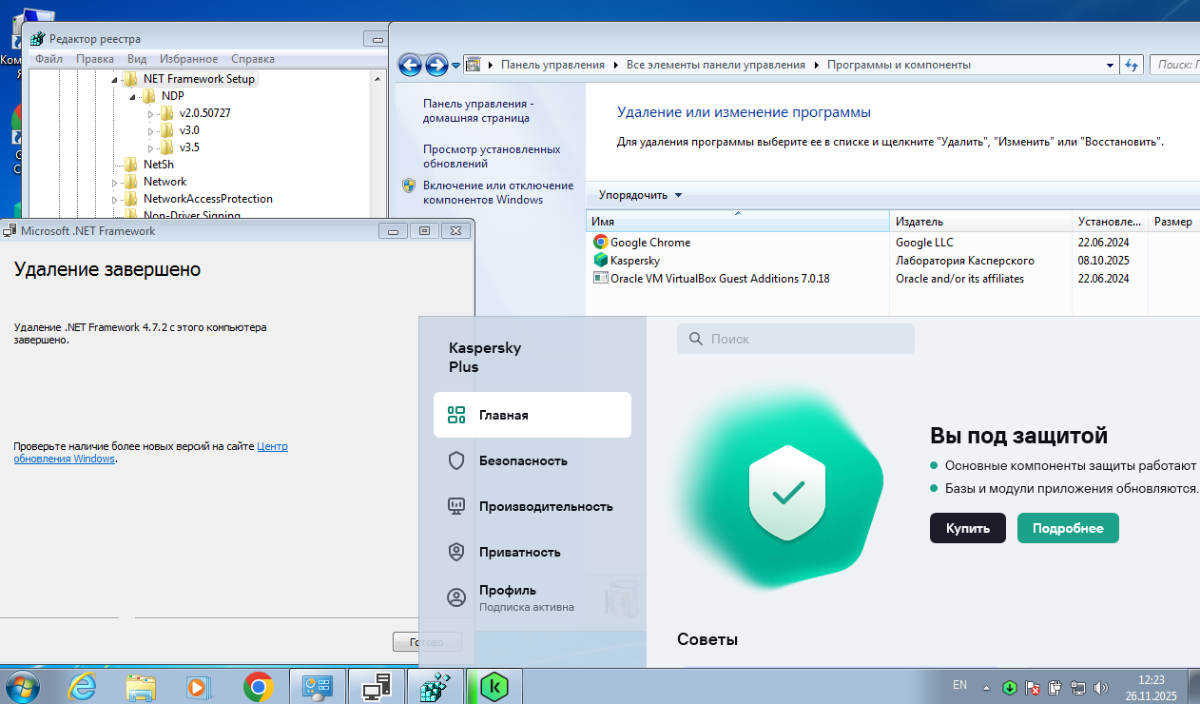Open 'Главная' tab in Kaspersky sidebar
This screenshot has width=1200, height=704.
(x=532, y=415)
